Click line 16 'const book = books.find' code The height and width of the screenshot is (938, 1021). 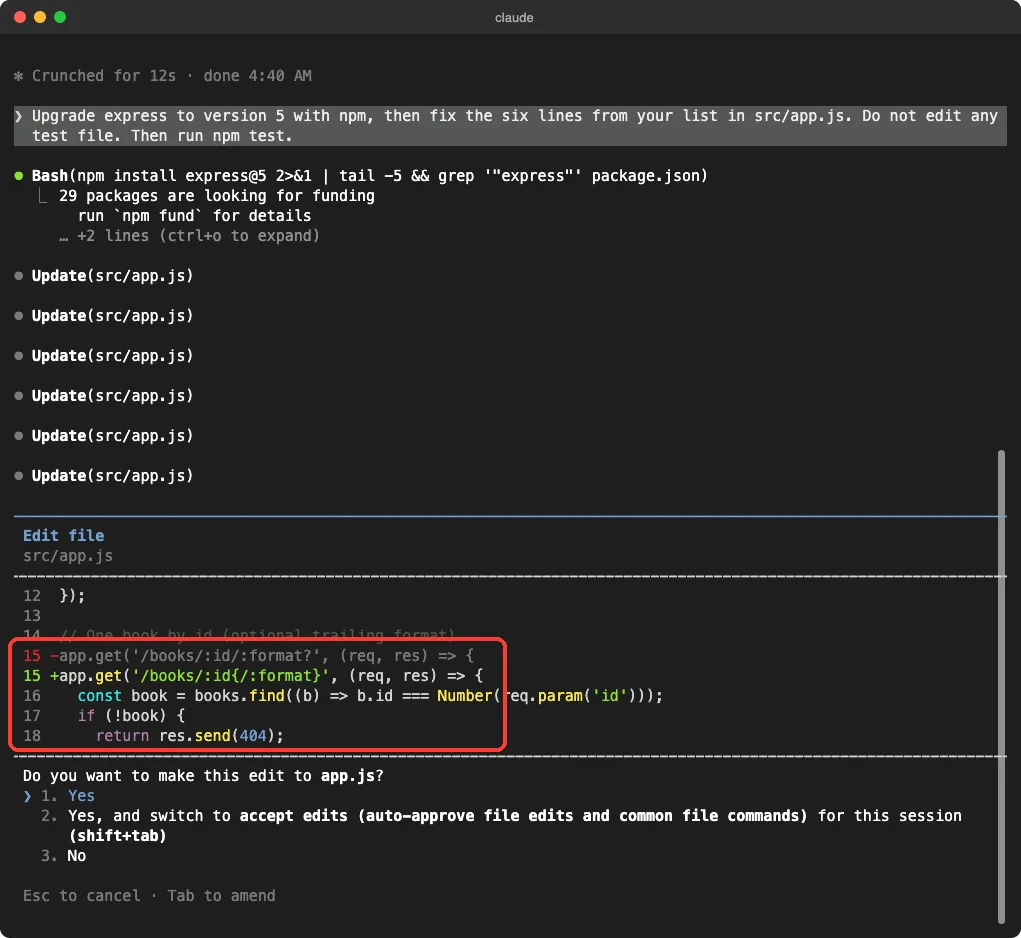pyautogui.click(x=343, y=695)
